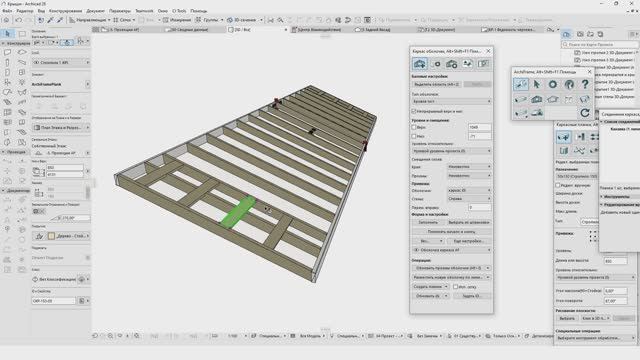Click the third house icon in the Каркас оболочек palette
The width and height of the screenshot is (640, 360).
(x=451, y=64)
